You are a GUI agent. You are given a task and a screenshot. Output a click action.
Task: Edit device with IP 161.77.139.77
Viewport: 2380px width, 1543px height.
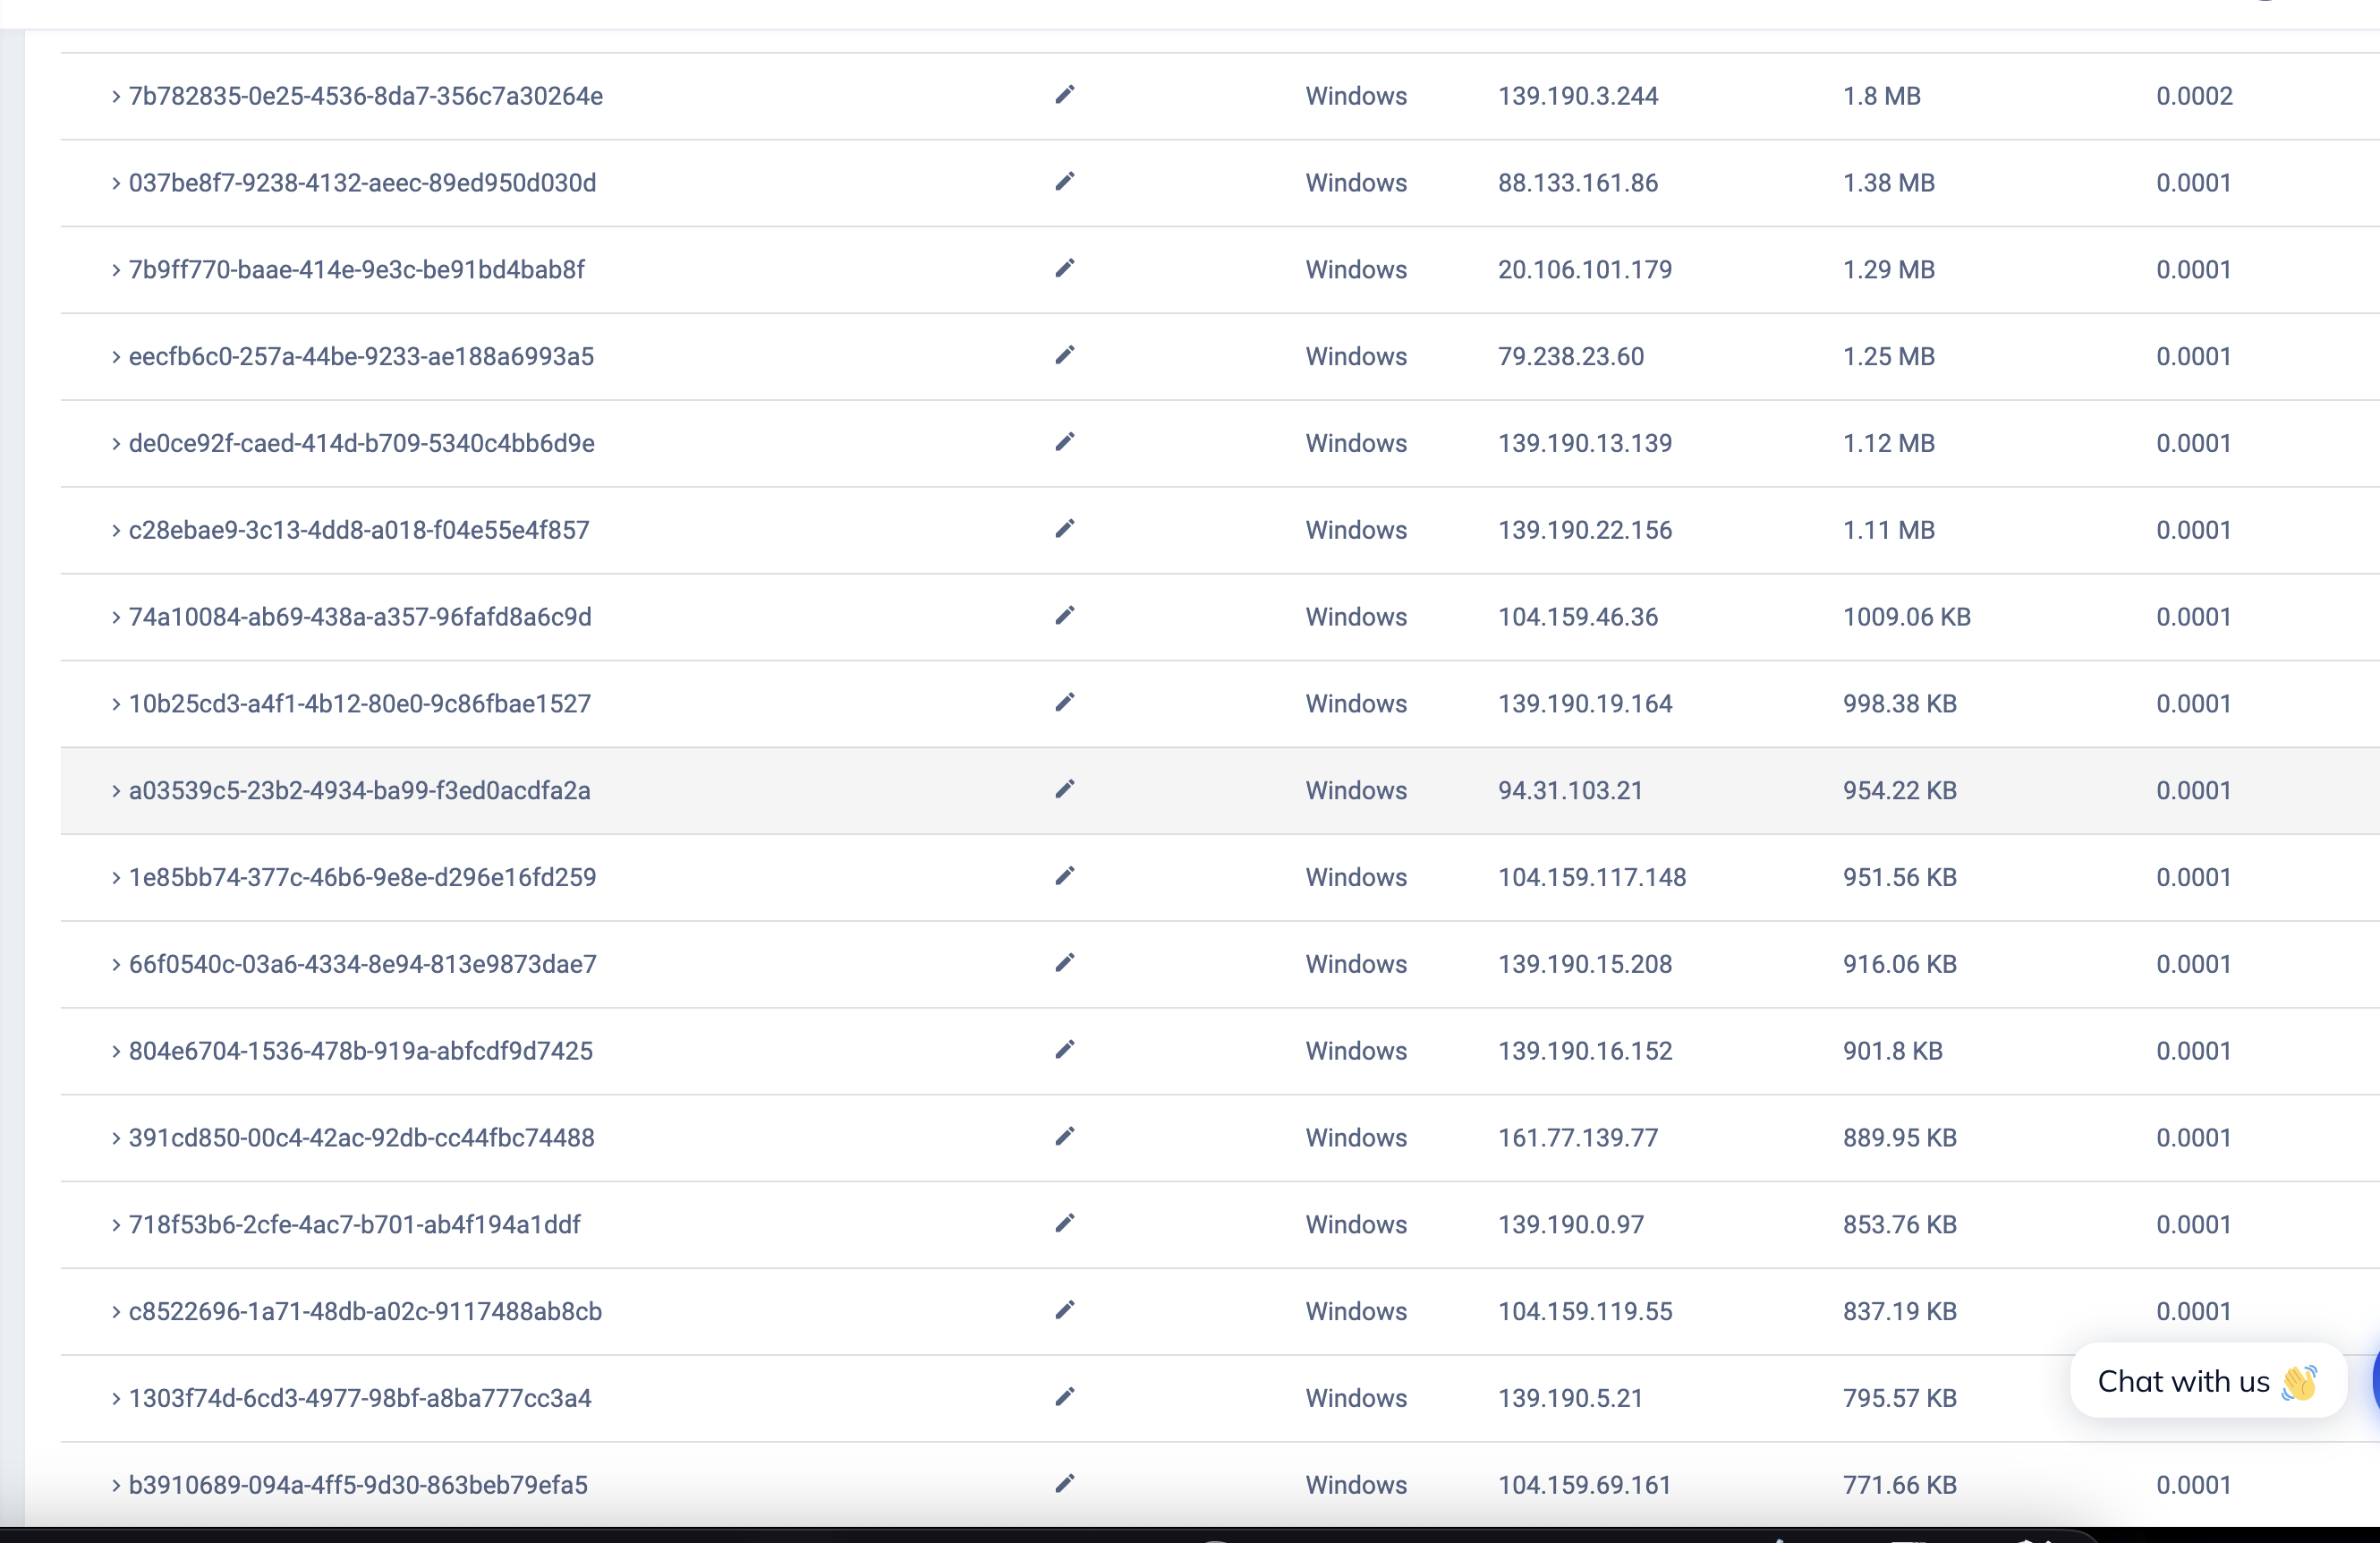coord(1064,1137)
